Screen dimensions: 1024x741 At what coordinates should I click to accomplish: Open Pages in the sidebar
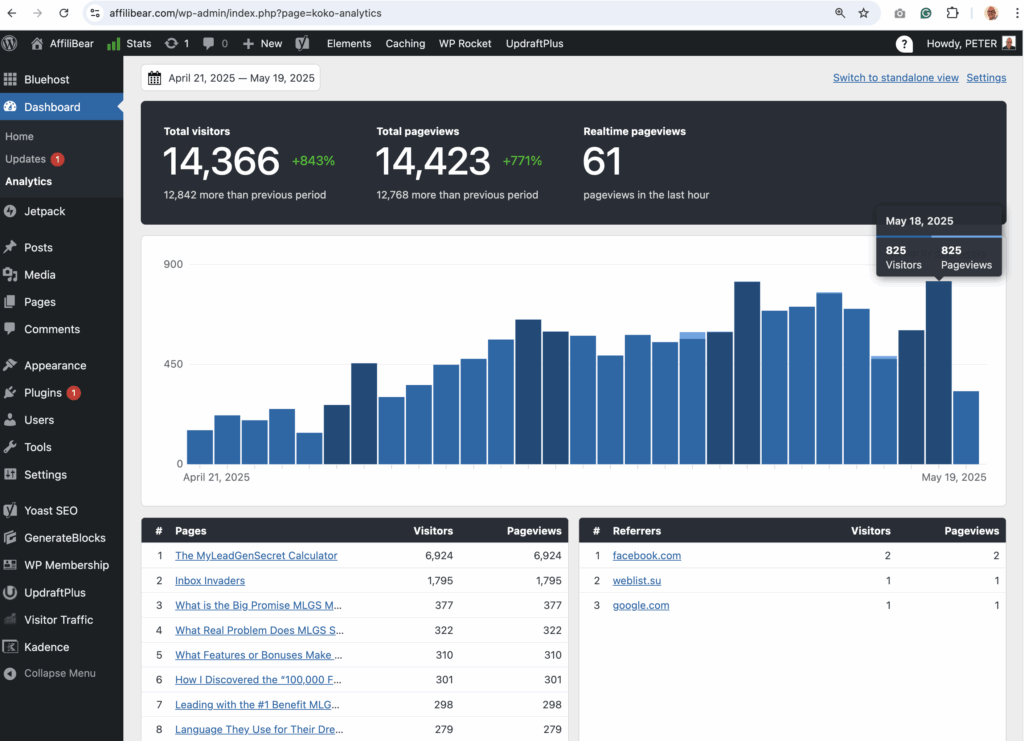[x=61, y=302]
